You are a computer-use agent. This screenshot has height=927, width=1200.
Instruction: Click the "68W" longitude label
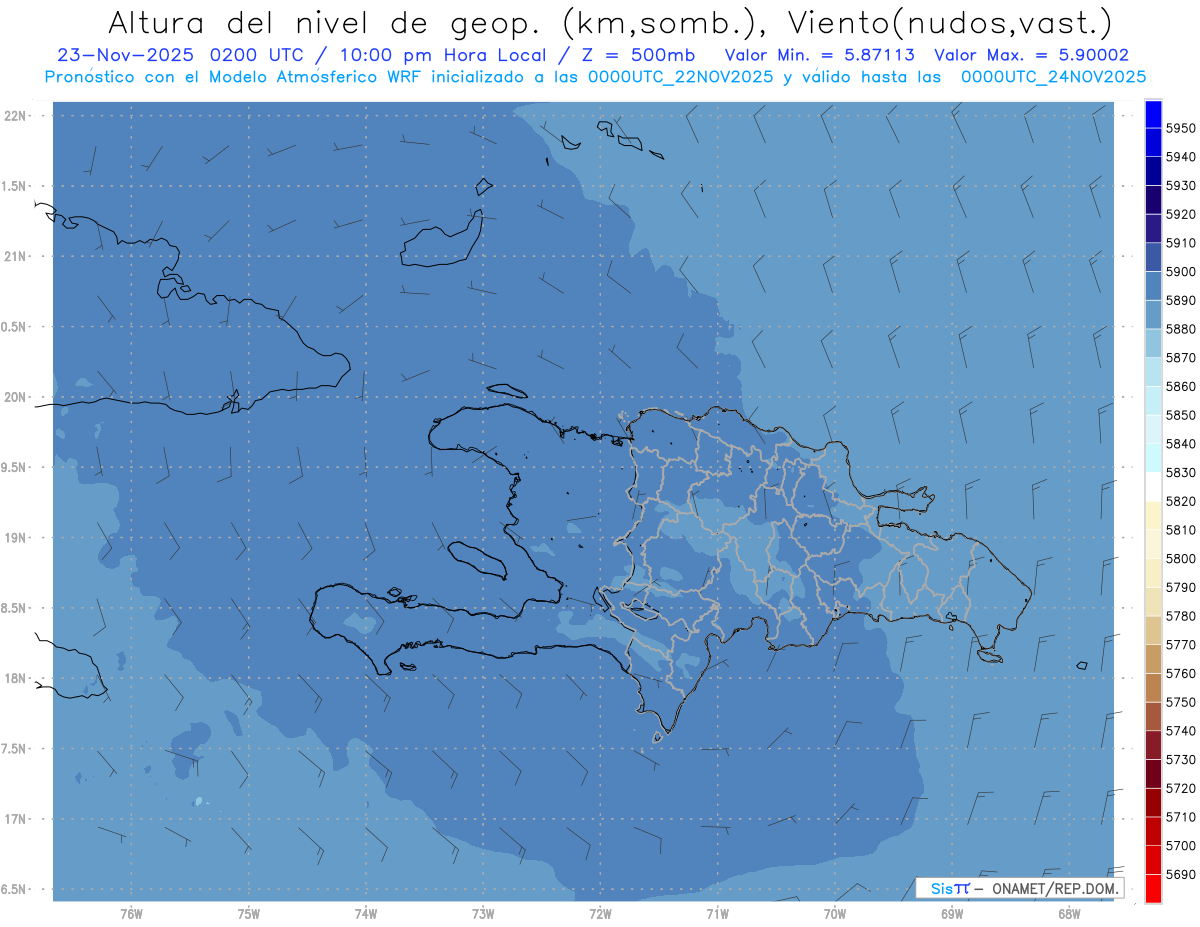(1069, 914)
